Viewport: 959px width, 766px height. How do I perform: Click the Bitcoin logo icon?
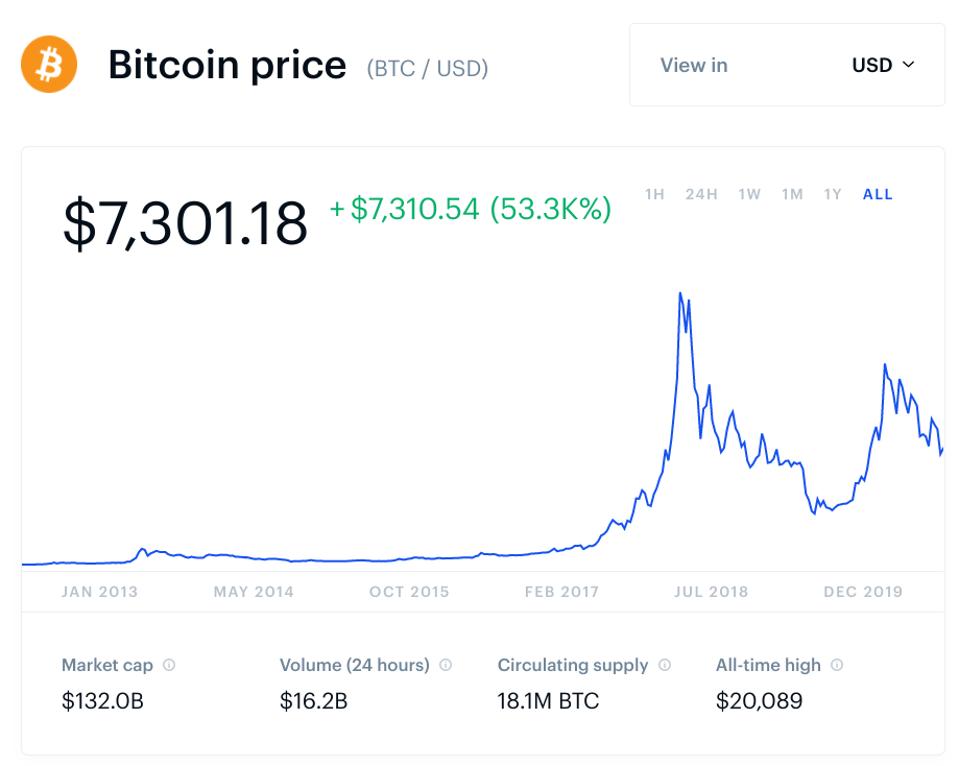click(47, 64)
